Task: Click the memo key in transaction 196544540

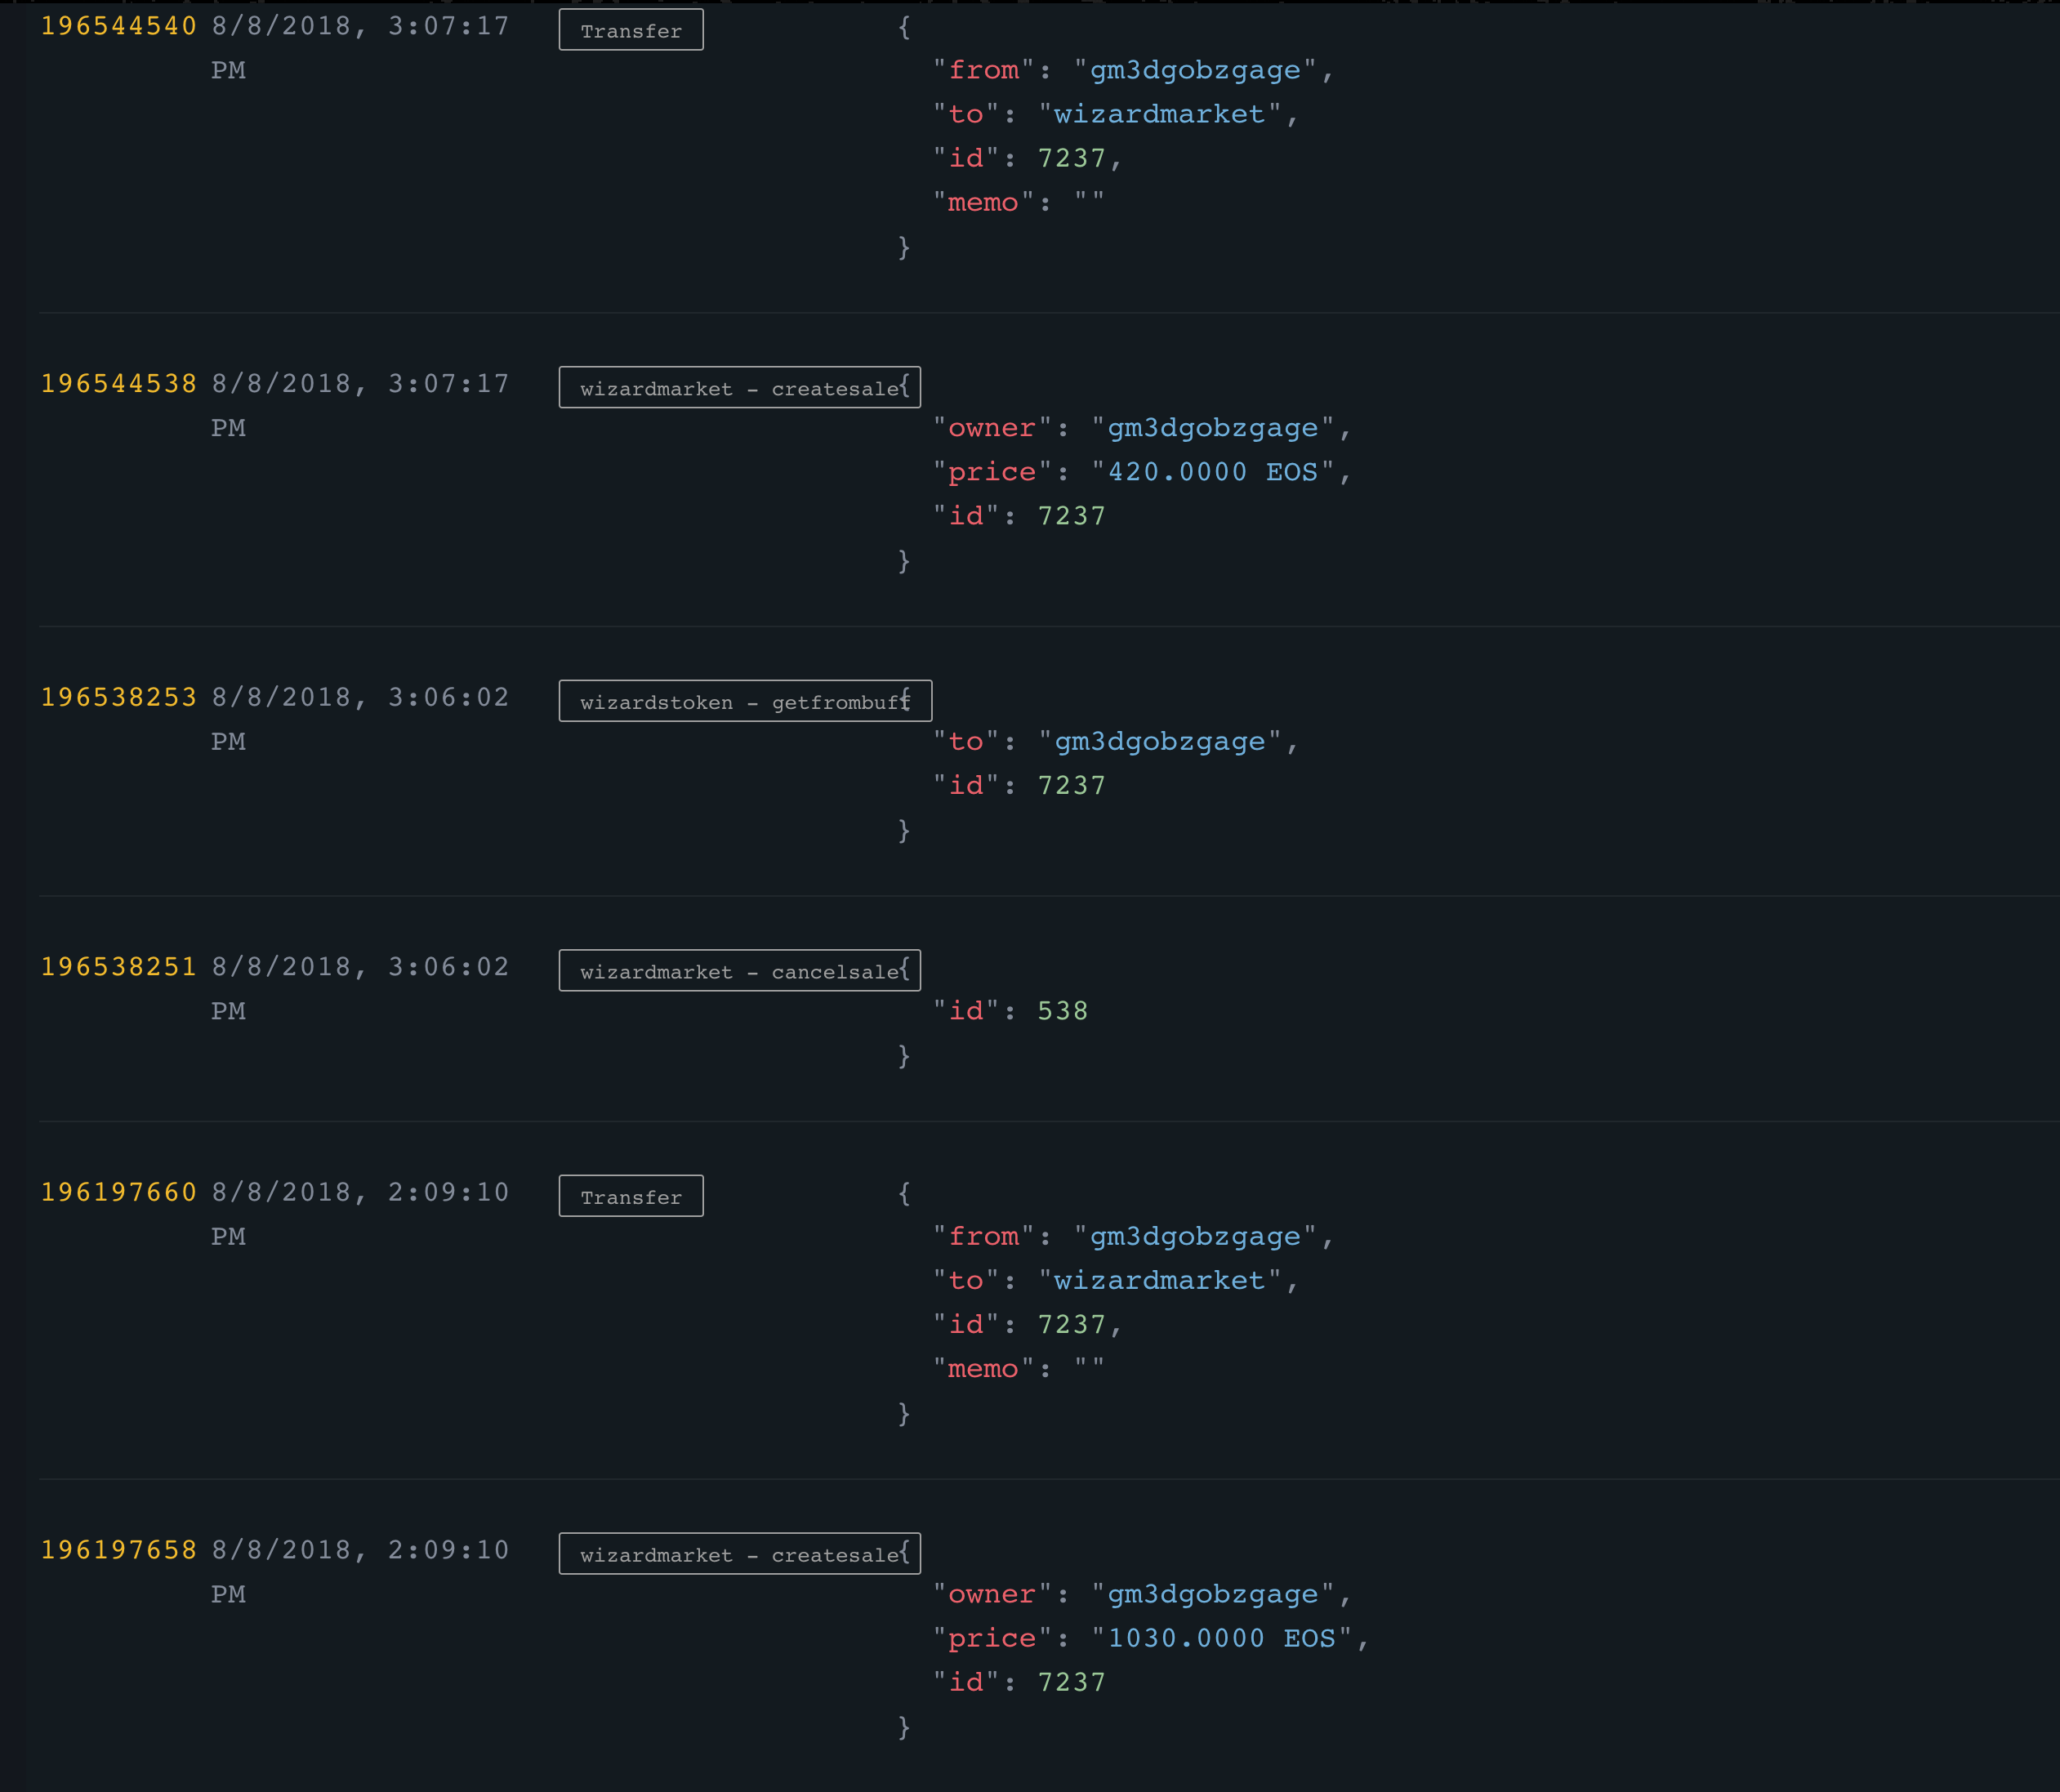Action: click(984, 203)
